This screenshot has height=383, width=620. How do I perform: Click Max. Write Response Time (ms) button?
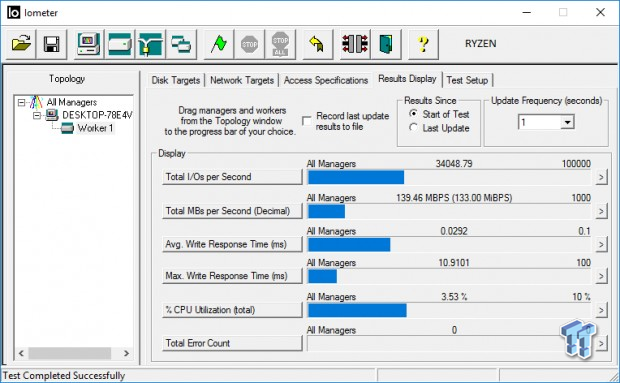coord(232,276)
